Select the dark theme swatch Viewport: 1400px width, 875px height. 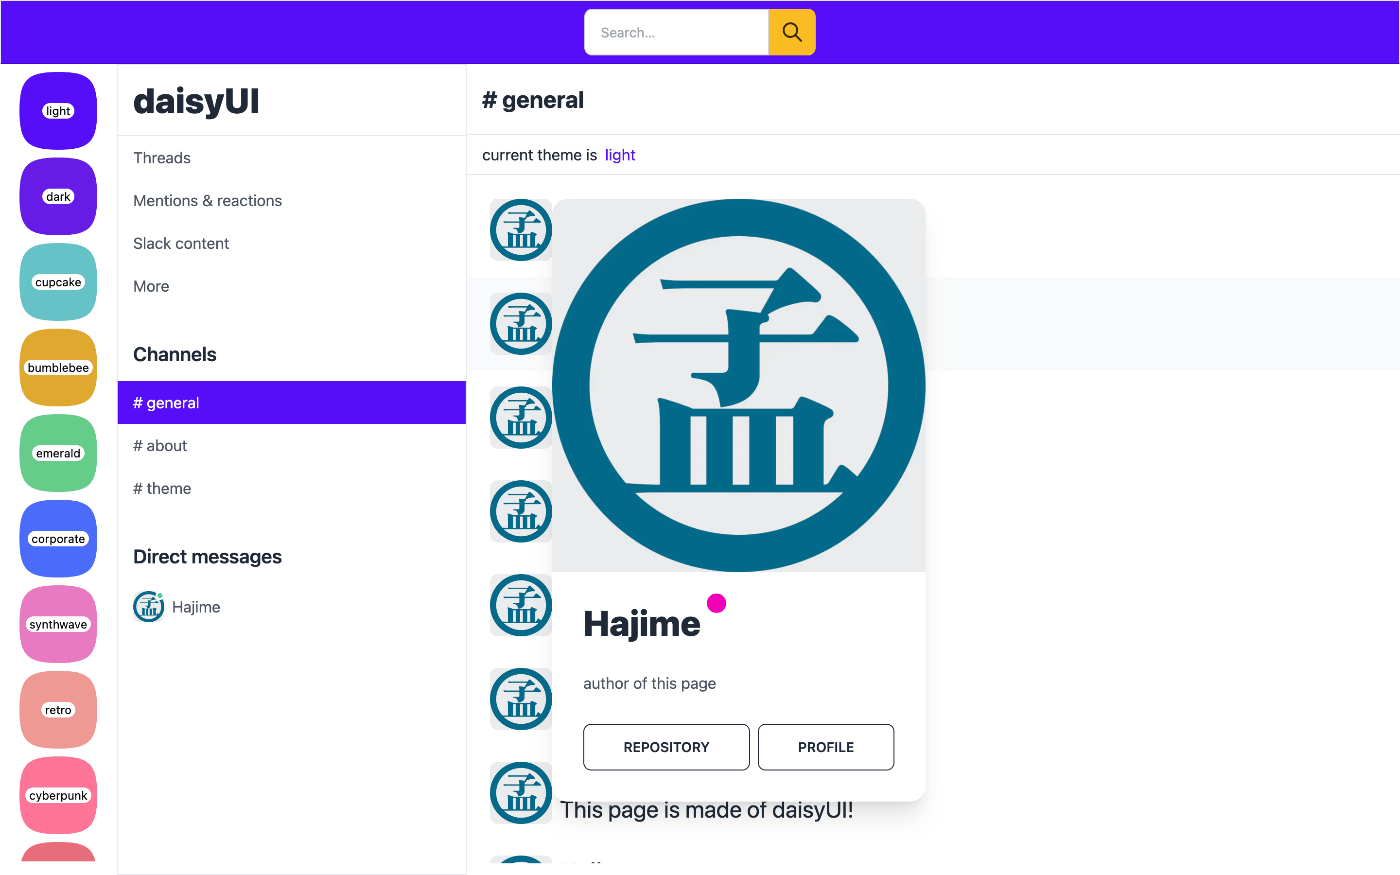click(58, 196)
